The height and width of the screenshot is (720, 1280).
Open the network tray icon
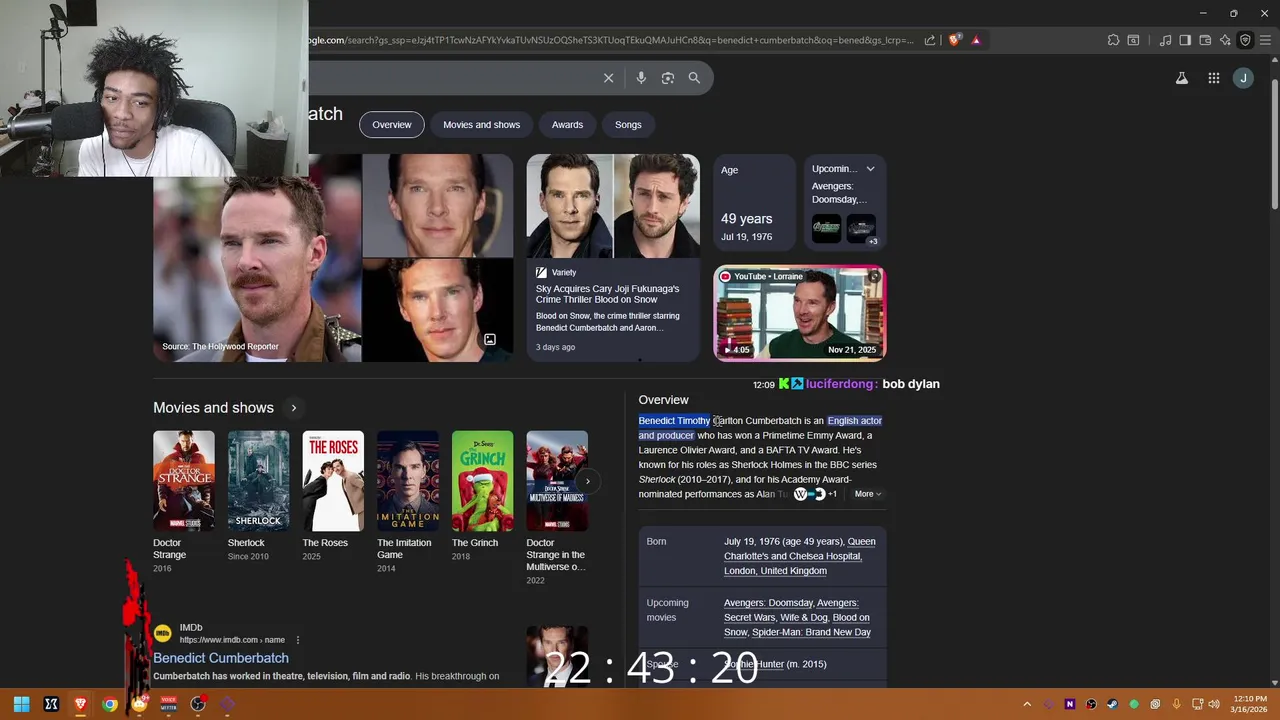click(1198, 704)
